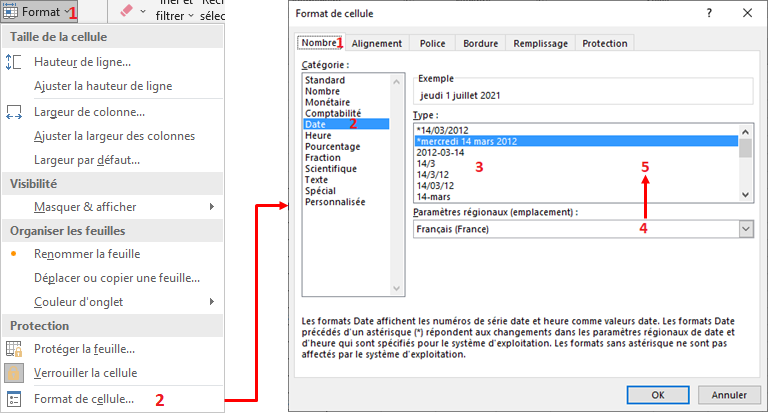
Task: Pick 14/3 date type
Action: [x=576, y=163]
